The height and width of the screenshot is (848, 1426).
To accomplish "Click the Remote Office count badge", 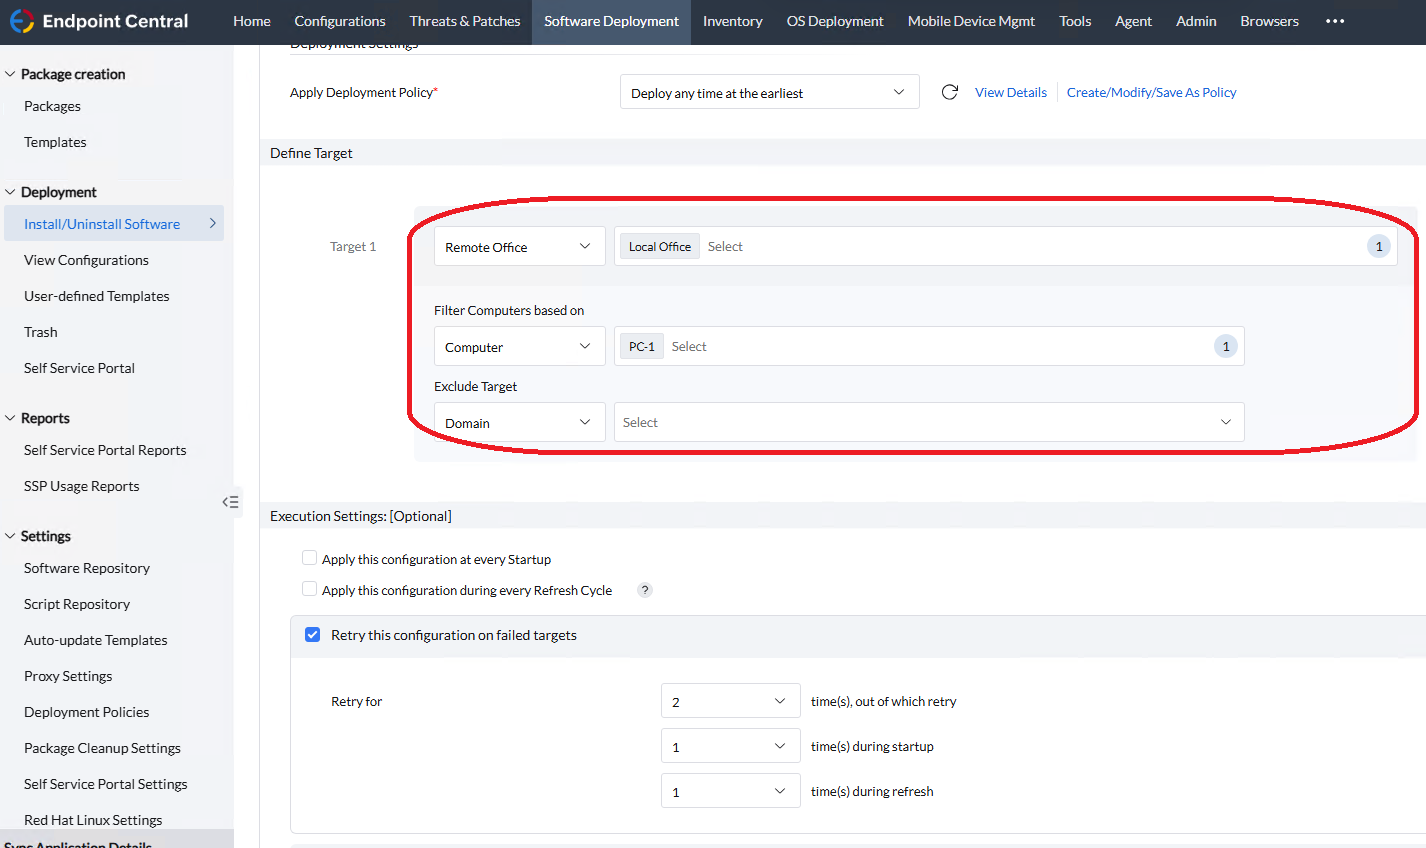I will (x=1378, y=246).
